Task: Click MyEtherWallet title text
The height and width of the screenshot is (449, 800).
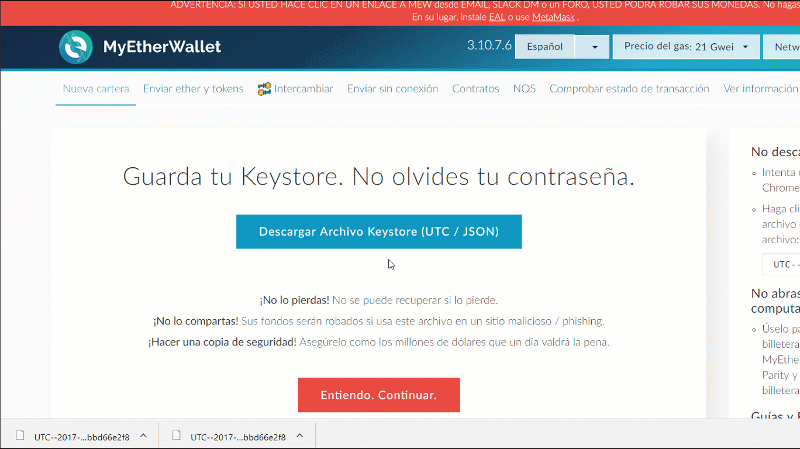Action: pos(162,47)
